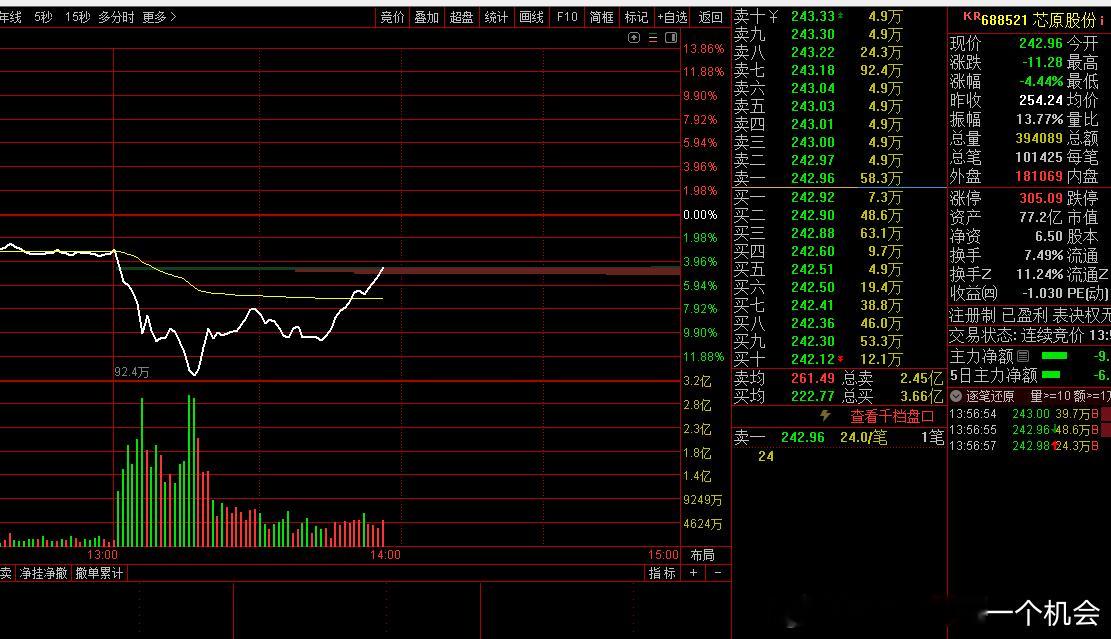The width and height of the screenshot is (1111, 639).
Task: Click the 逐笔还原 label
Action: pos(990,396)
